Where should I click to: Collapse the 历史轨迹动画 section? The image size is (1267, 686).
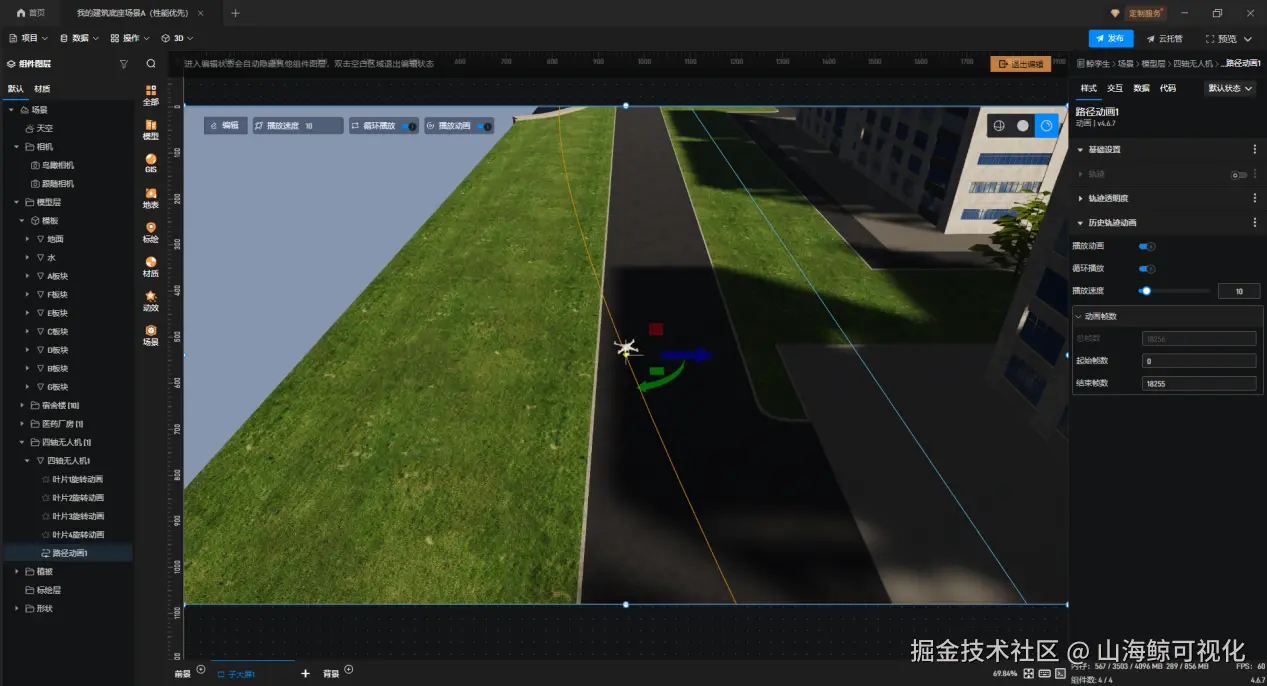1080,222
